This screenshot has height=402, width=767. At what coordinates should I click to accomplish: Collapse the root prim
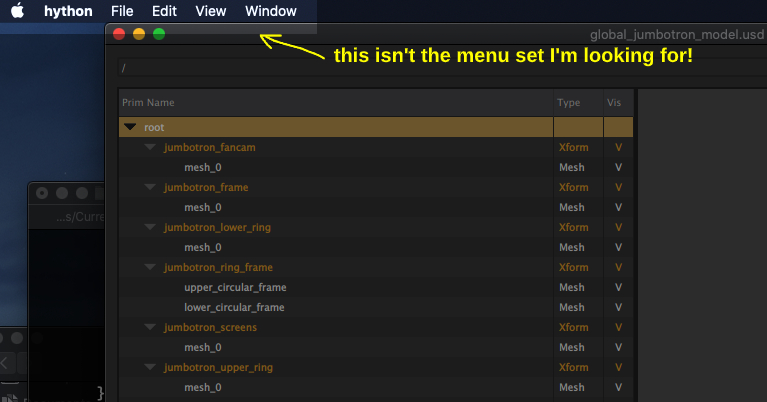coord(130,127)
